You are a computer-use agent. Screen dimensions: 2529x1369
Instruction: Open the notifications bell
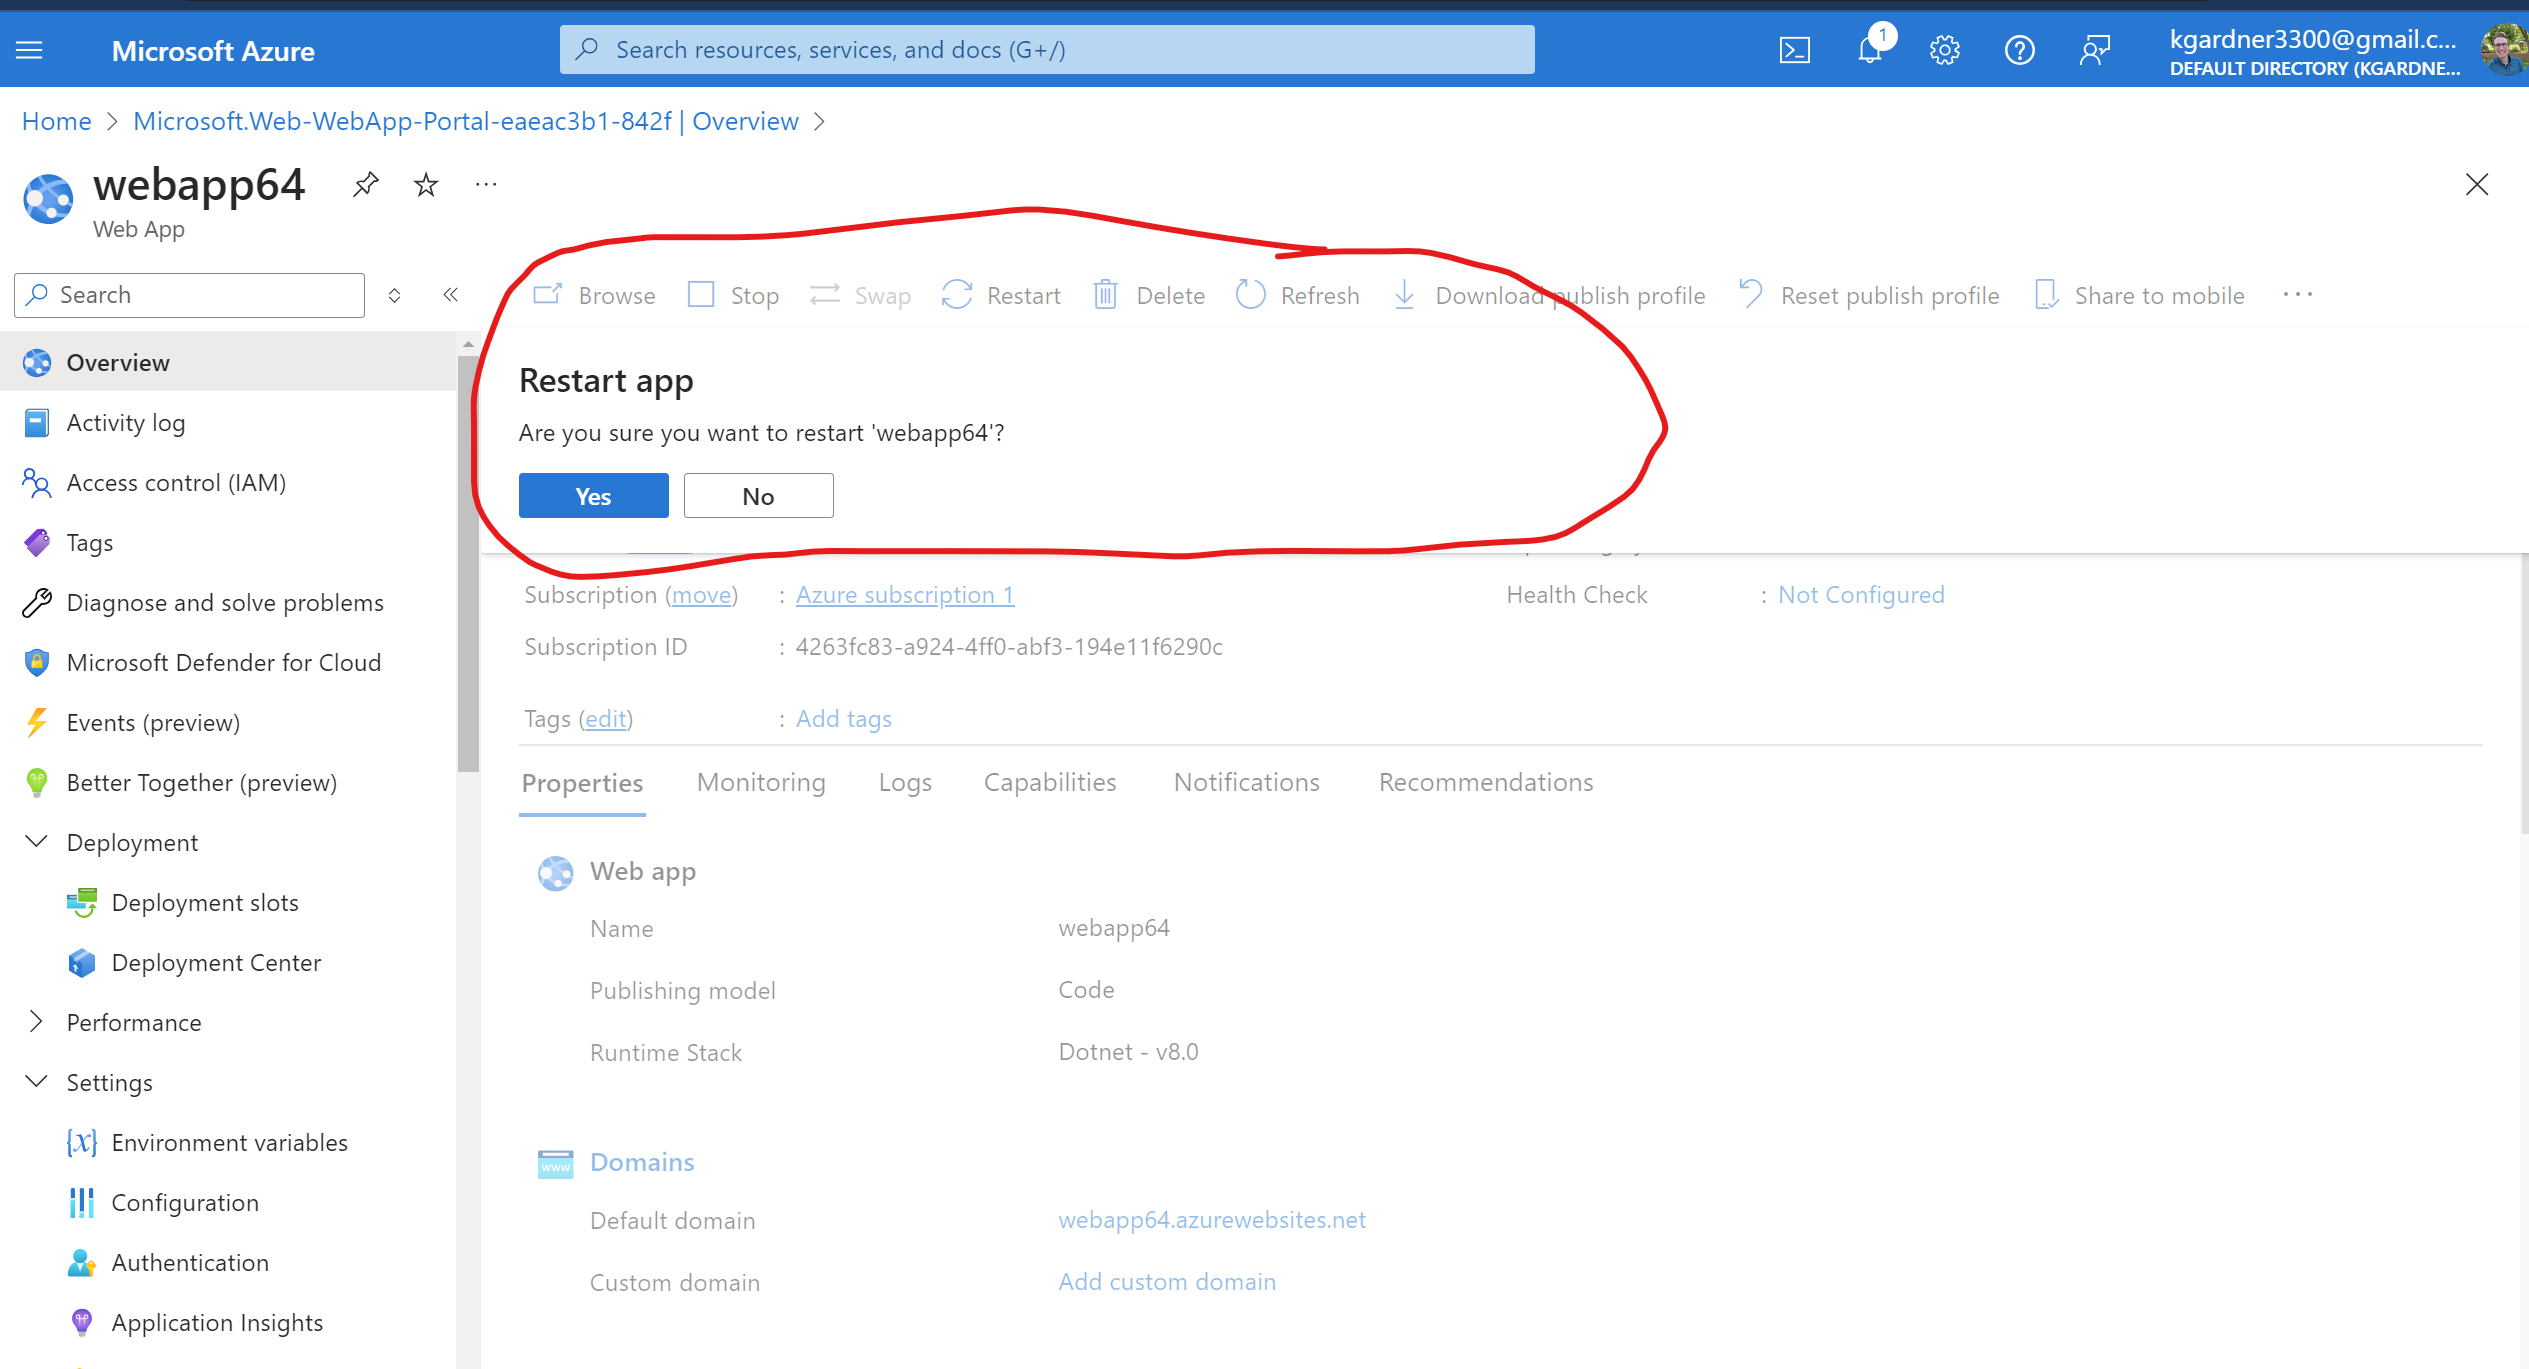point(1870,50)
